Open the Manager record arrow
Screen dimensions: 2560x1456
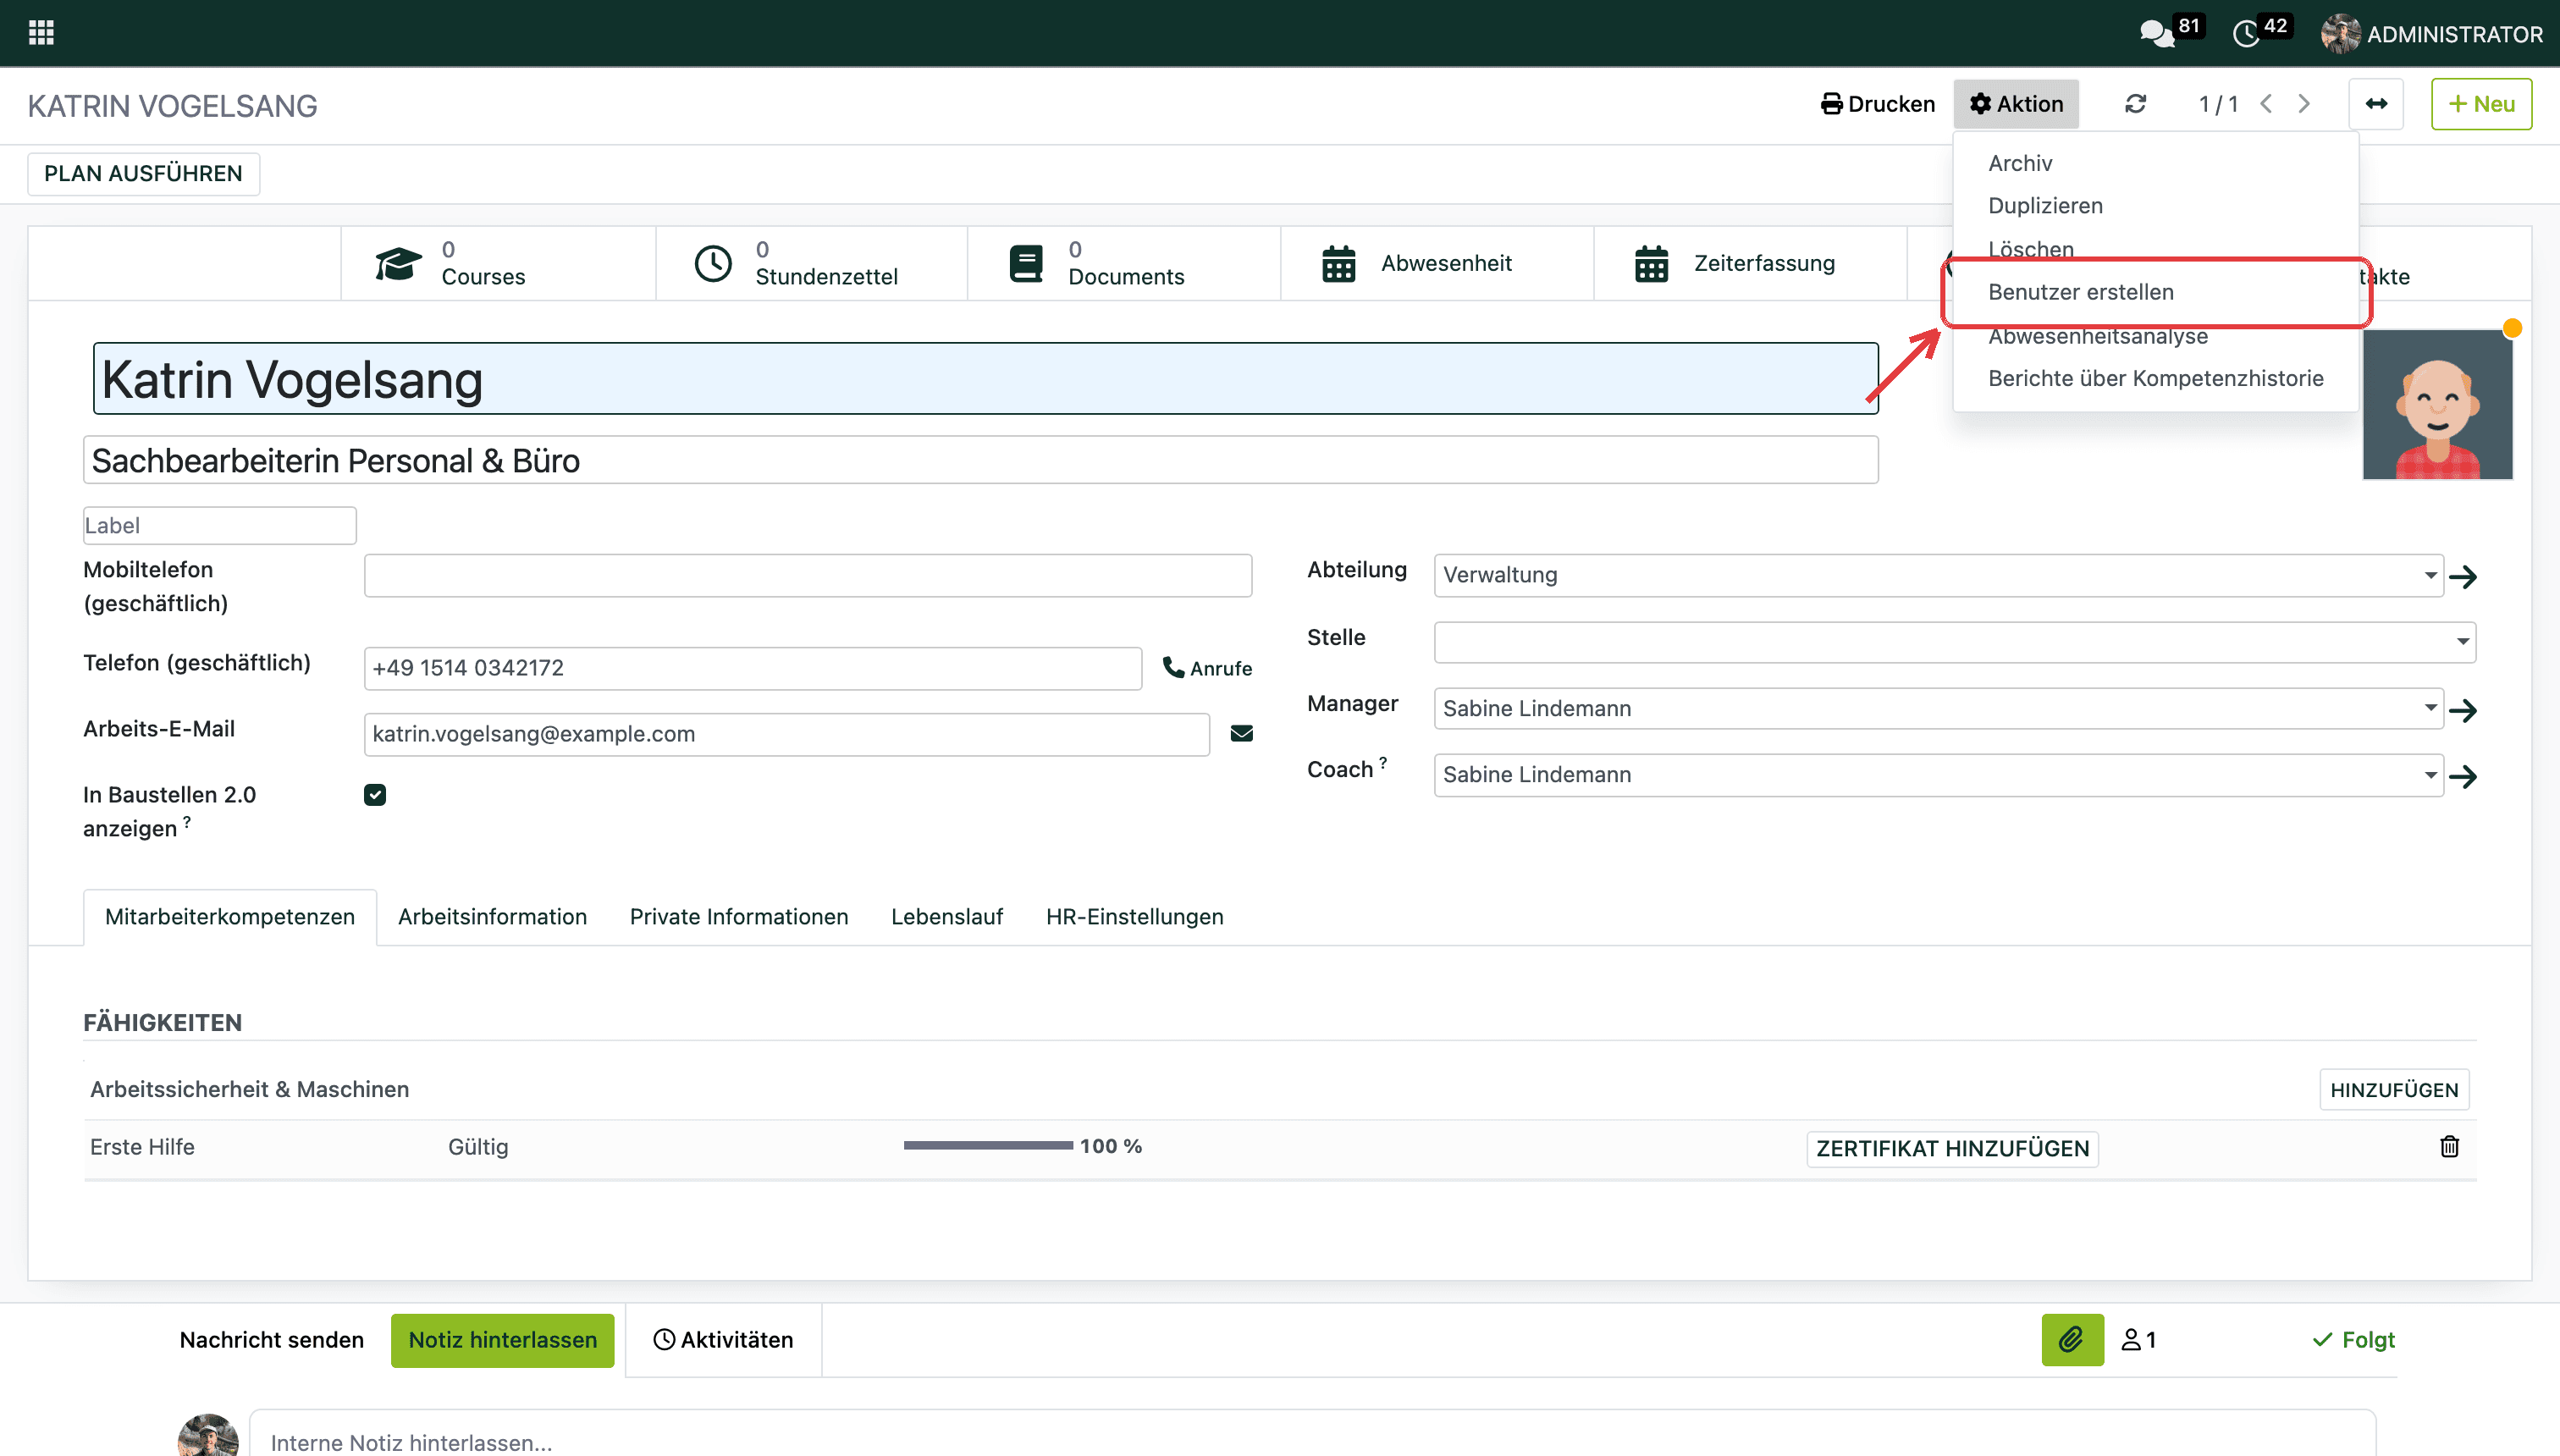2463,710
